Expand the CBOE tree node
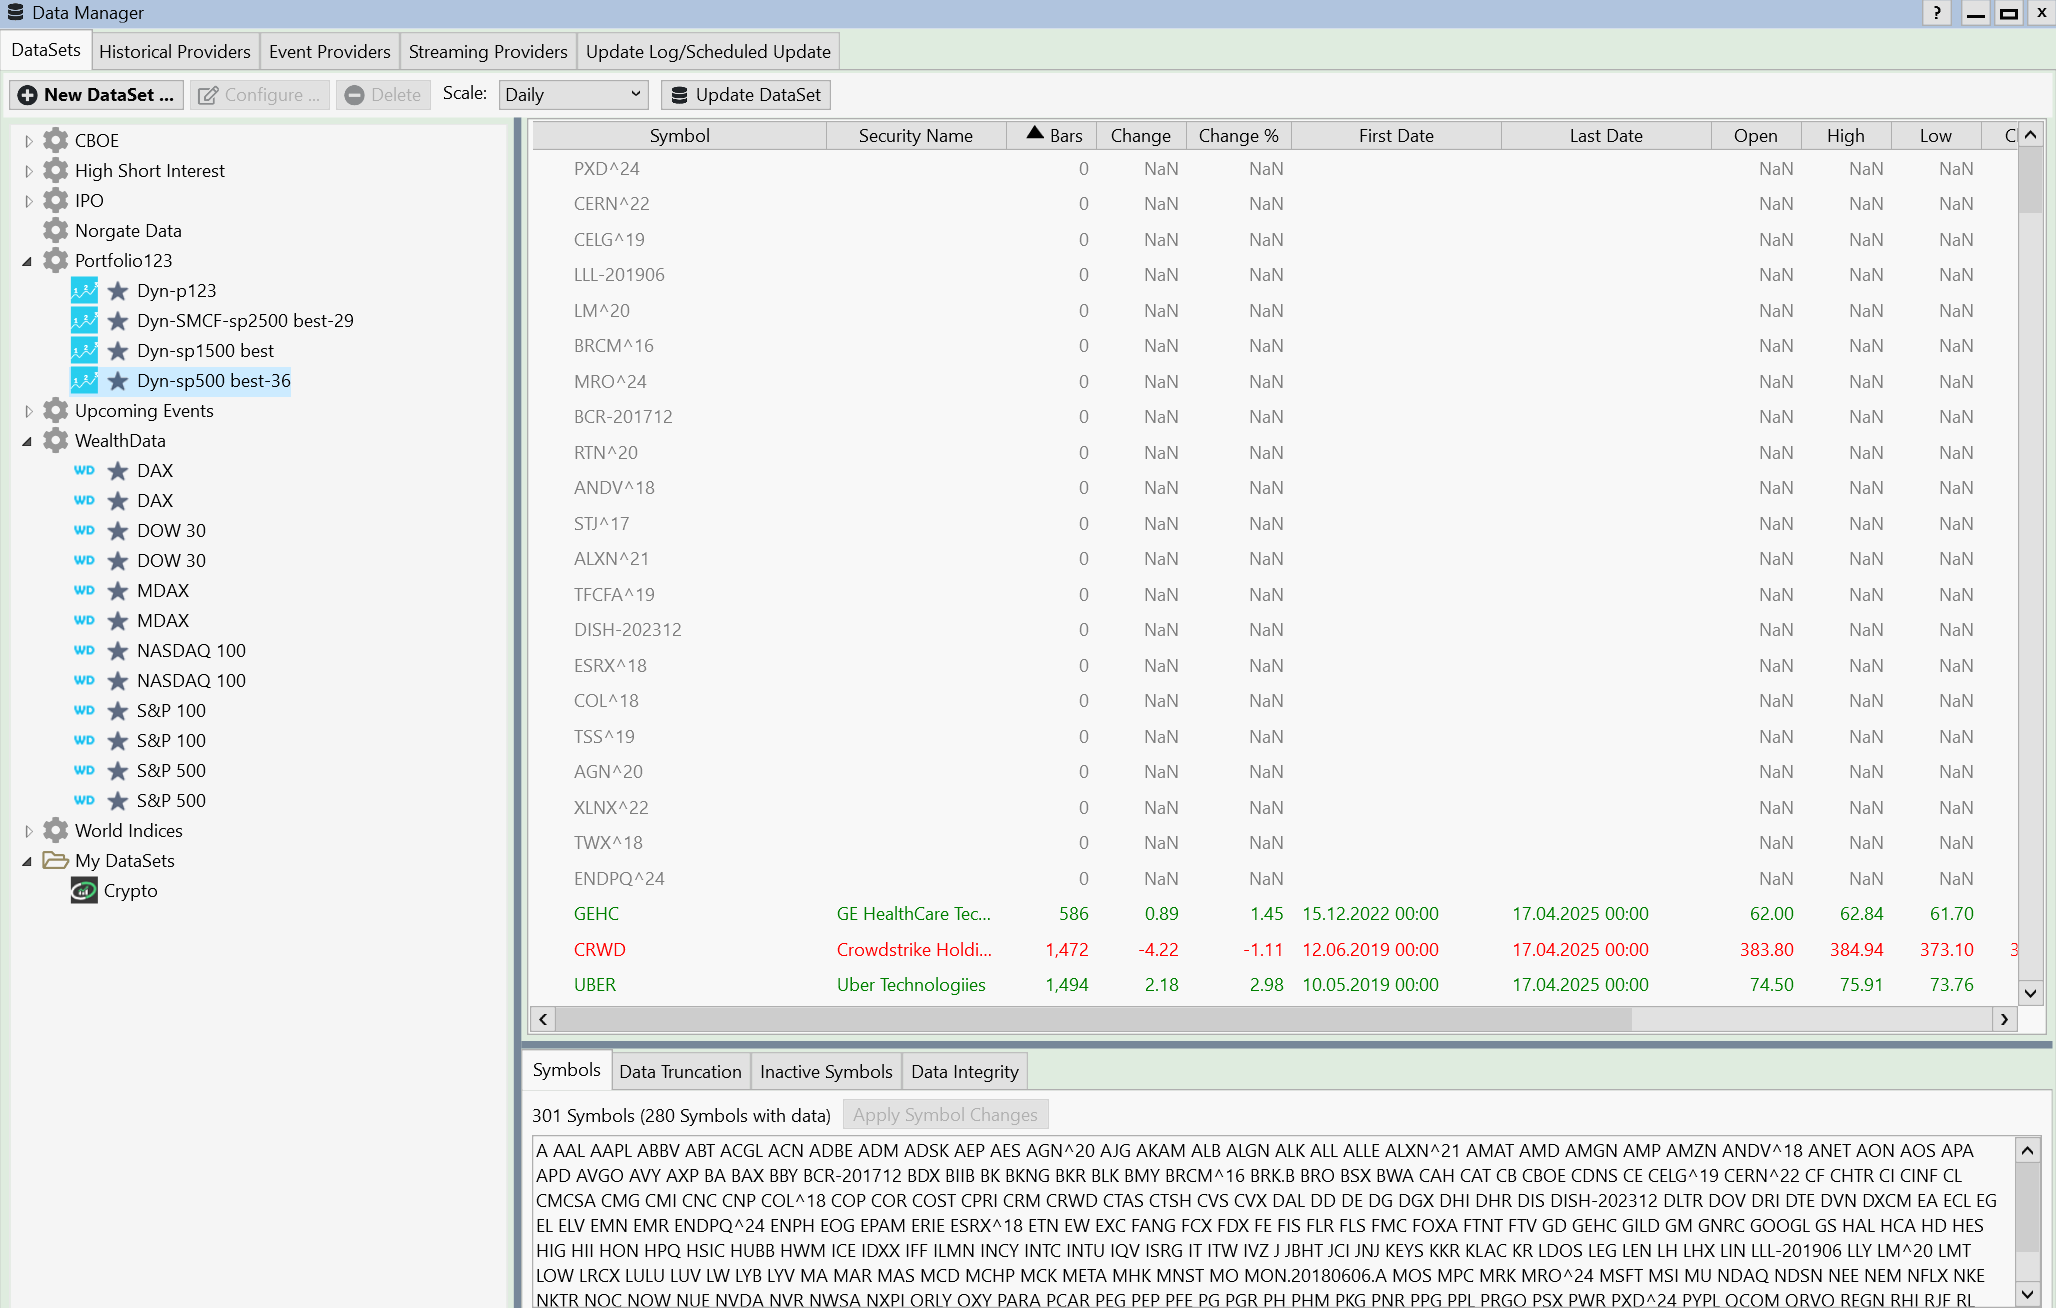2056x1308 pixels. click(28, 141)
